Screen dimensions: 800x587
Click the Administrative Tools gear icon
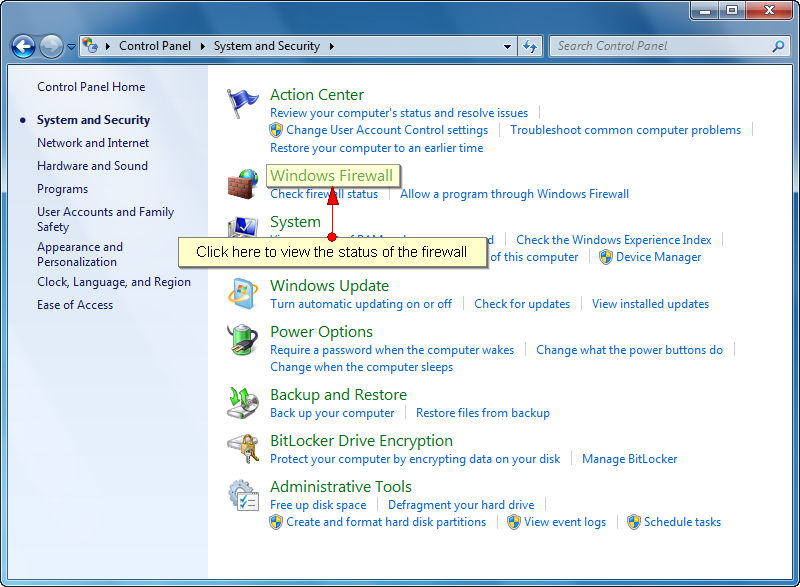point(242,495)
